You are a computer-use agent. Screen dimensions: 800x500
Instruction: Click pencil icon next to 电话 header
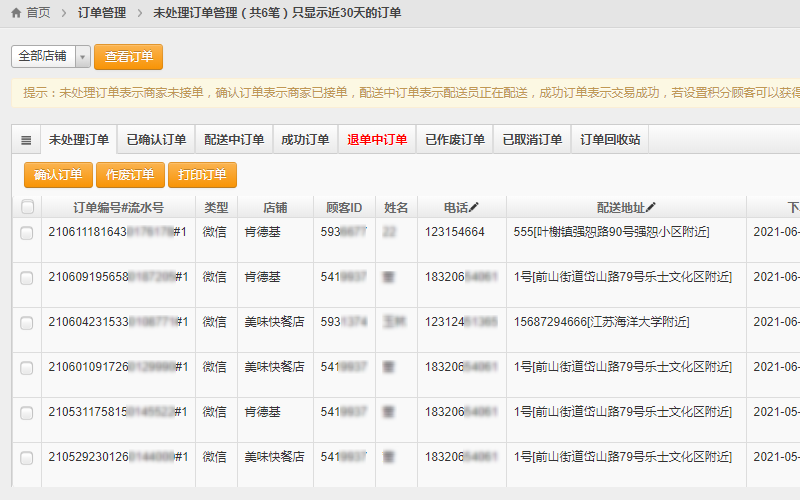(x=475, y=207)
